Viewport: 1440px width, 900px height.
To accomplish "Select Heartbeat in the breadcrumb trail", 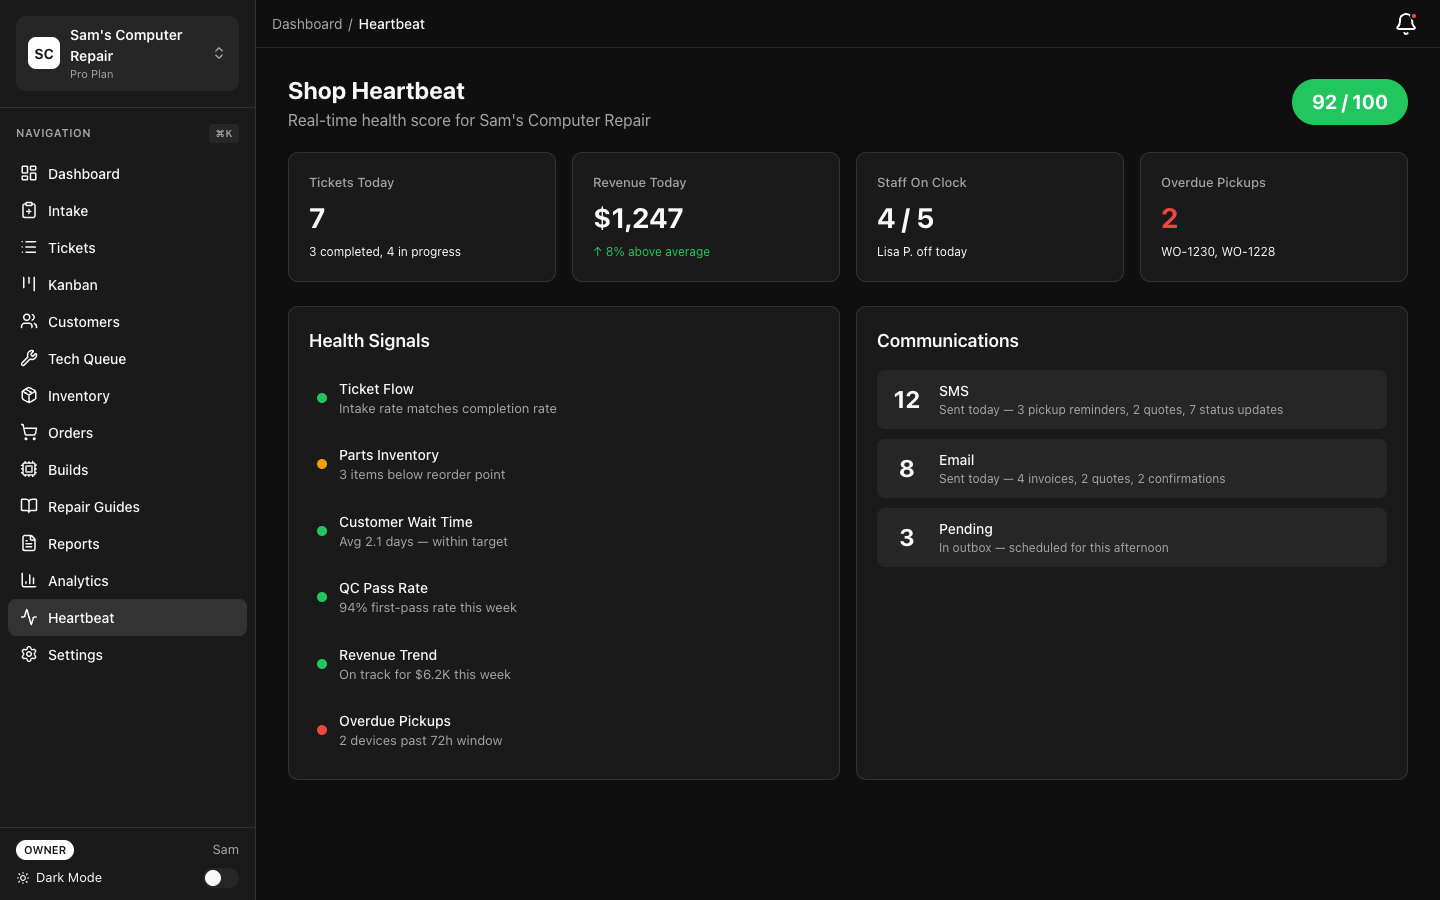I will [391, 23].
